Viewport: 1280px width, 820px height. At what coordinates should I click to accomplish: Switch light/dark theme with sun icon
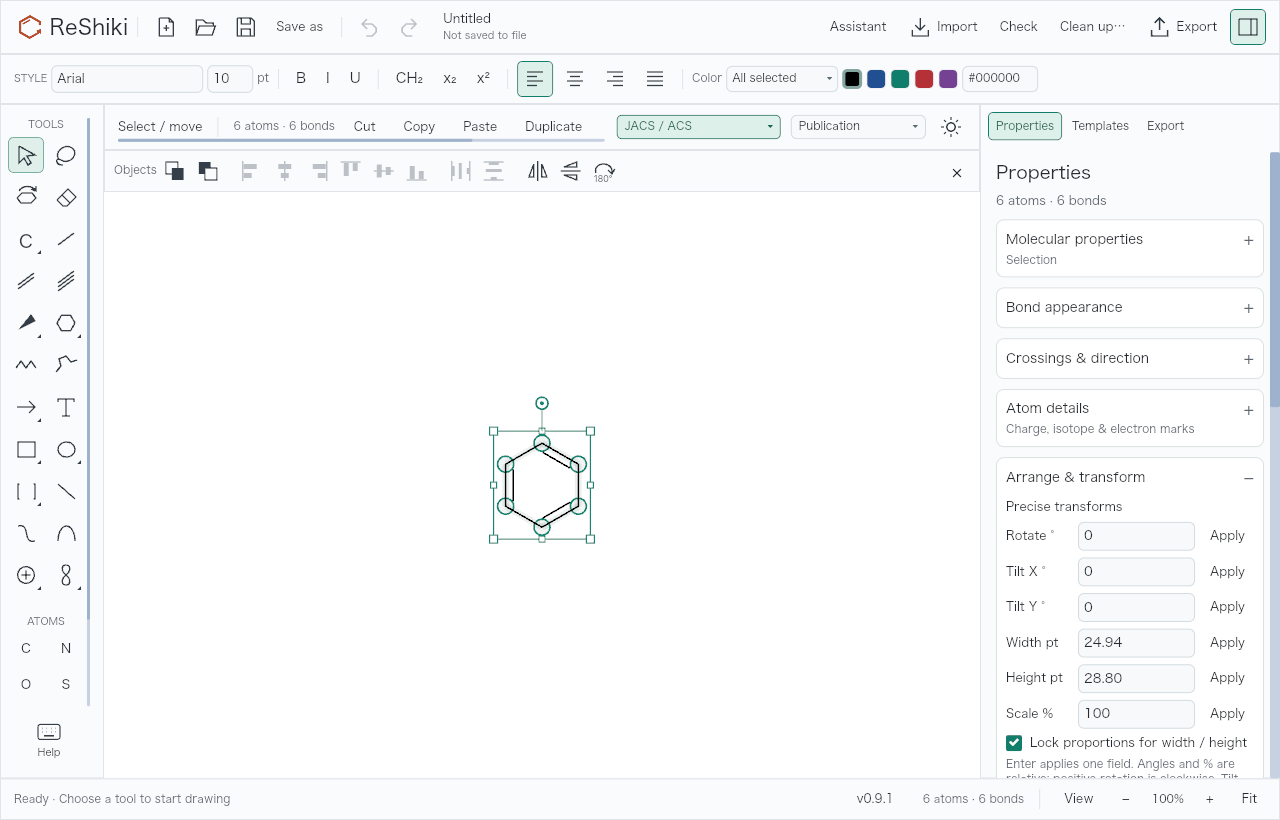coord(951,127)
